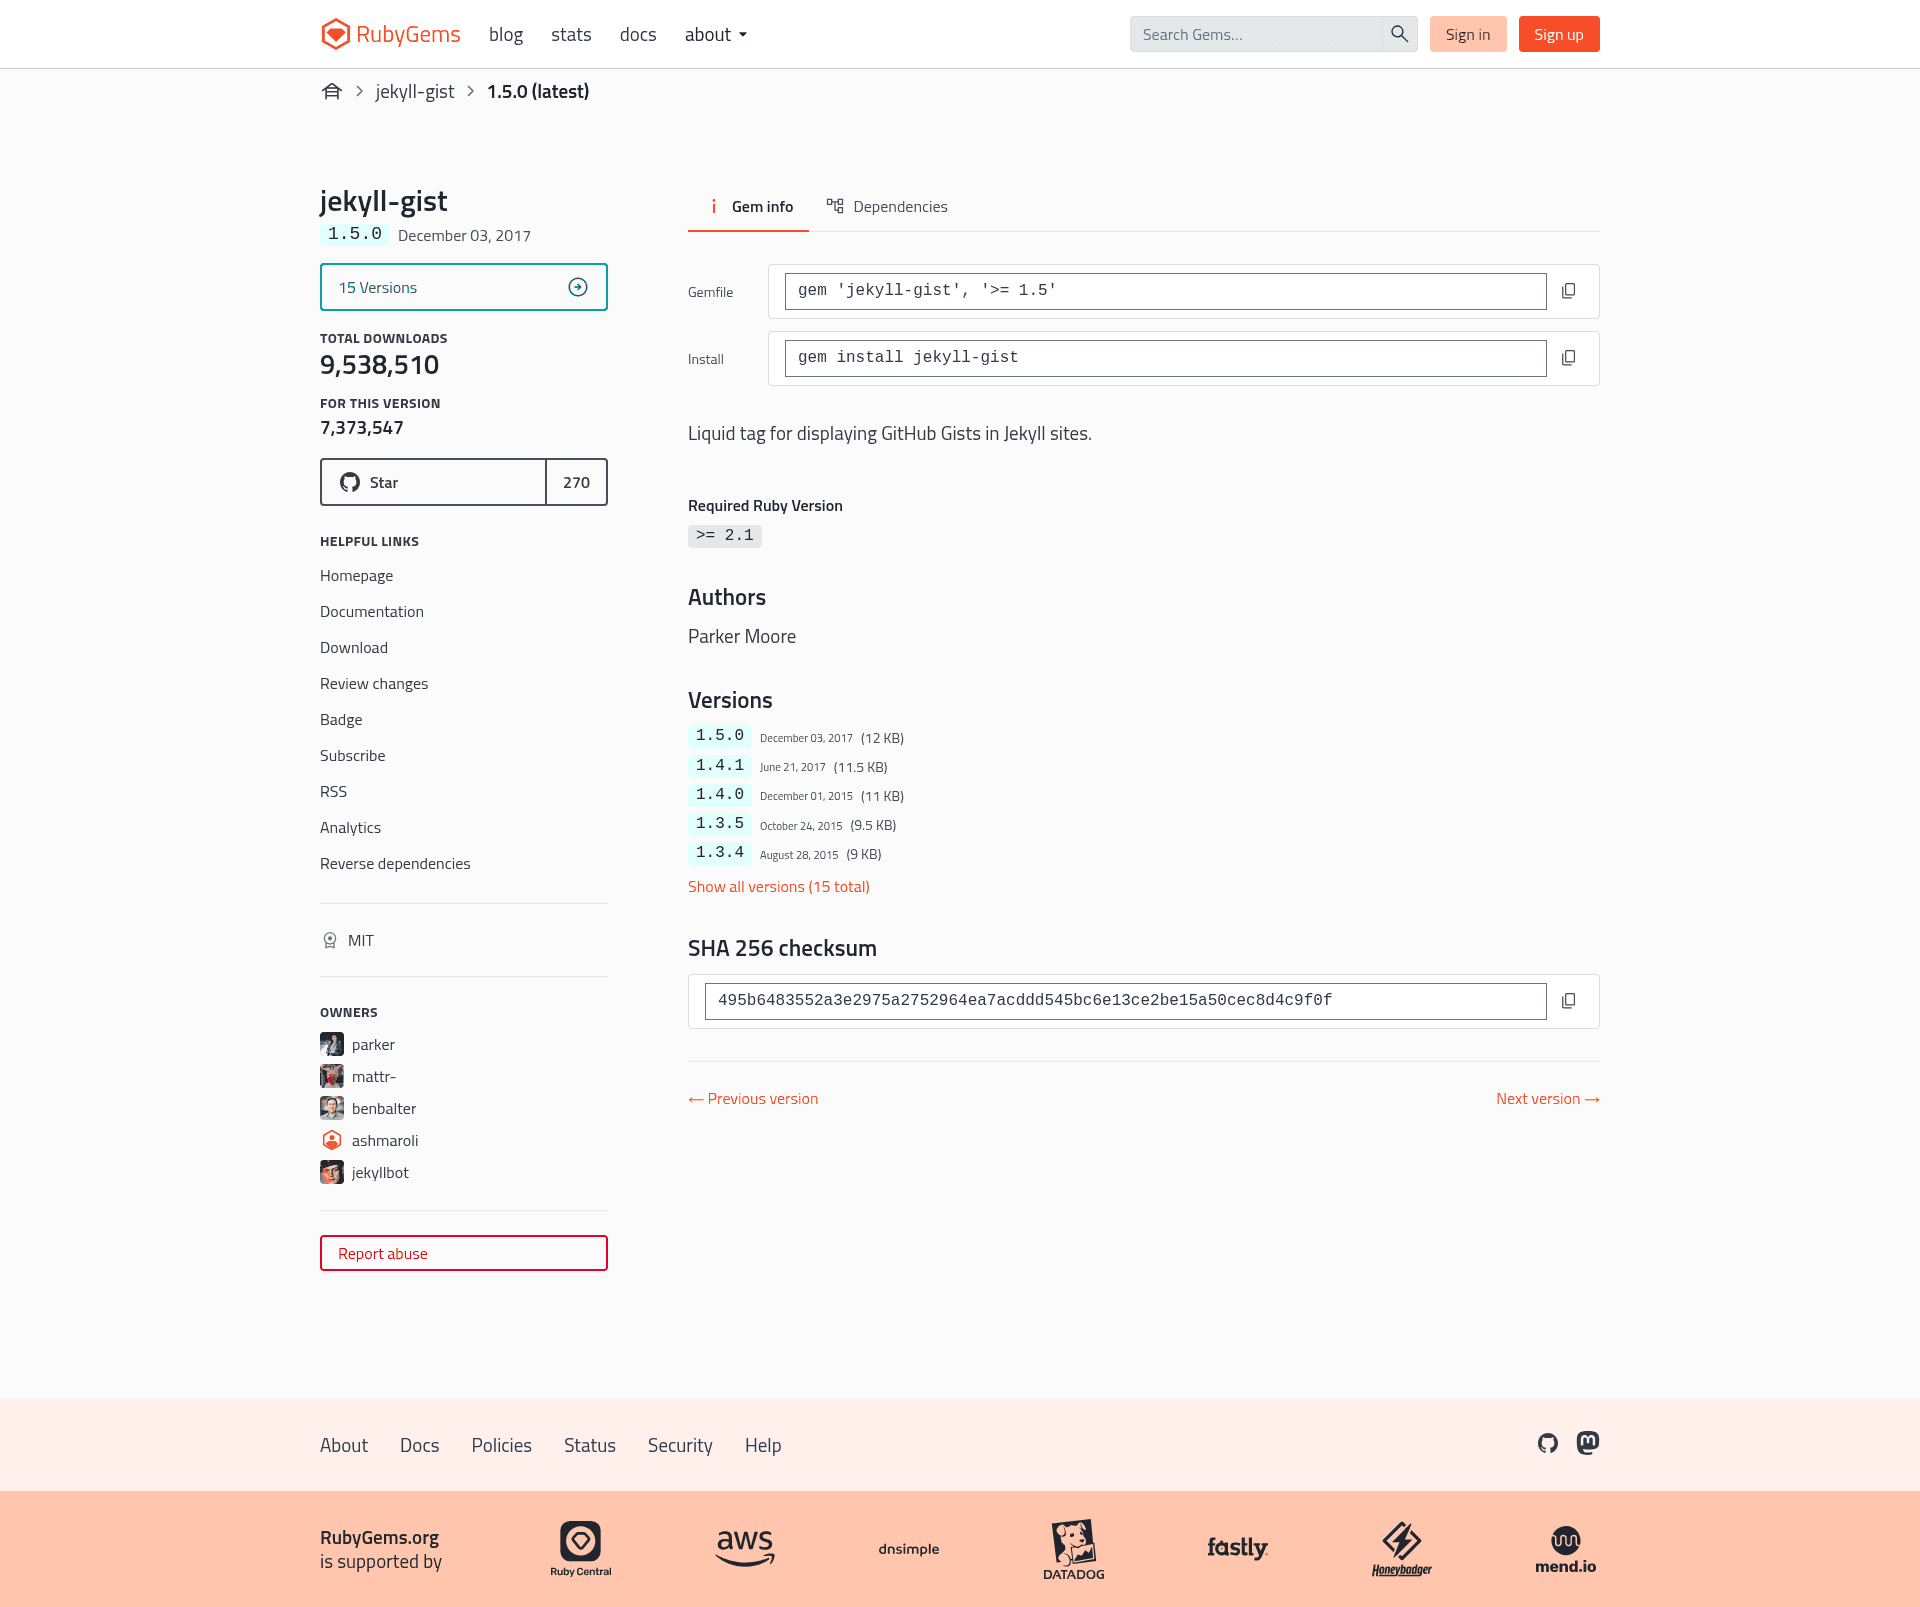Go to the Next version link
The width and height of the screenshot is (1920, 1607).
[1548, 1099]
